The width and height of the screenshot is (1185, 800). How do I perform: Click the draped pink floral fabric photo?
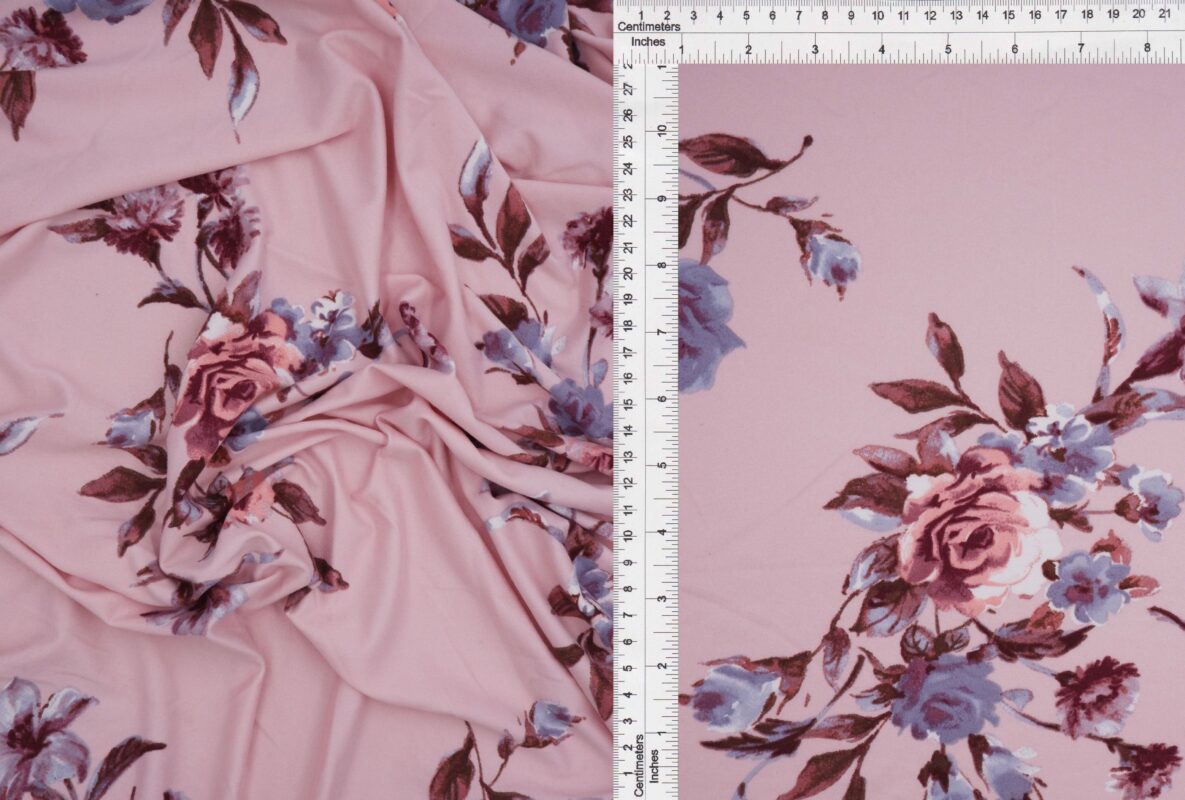click(x=306, y=400)
